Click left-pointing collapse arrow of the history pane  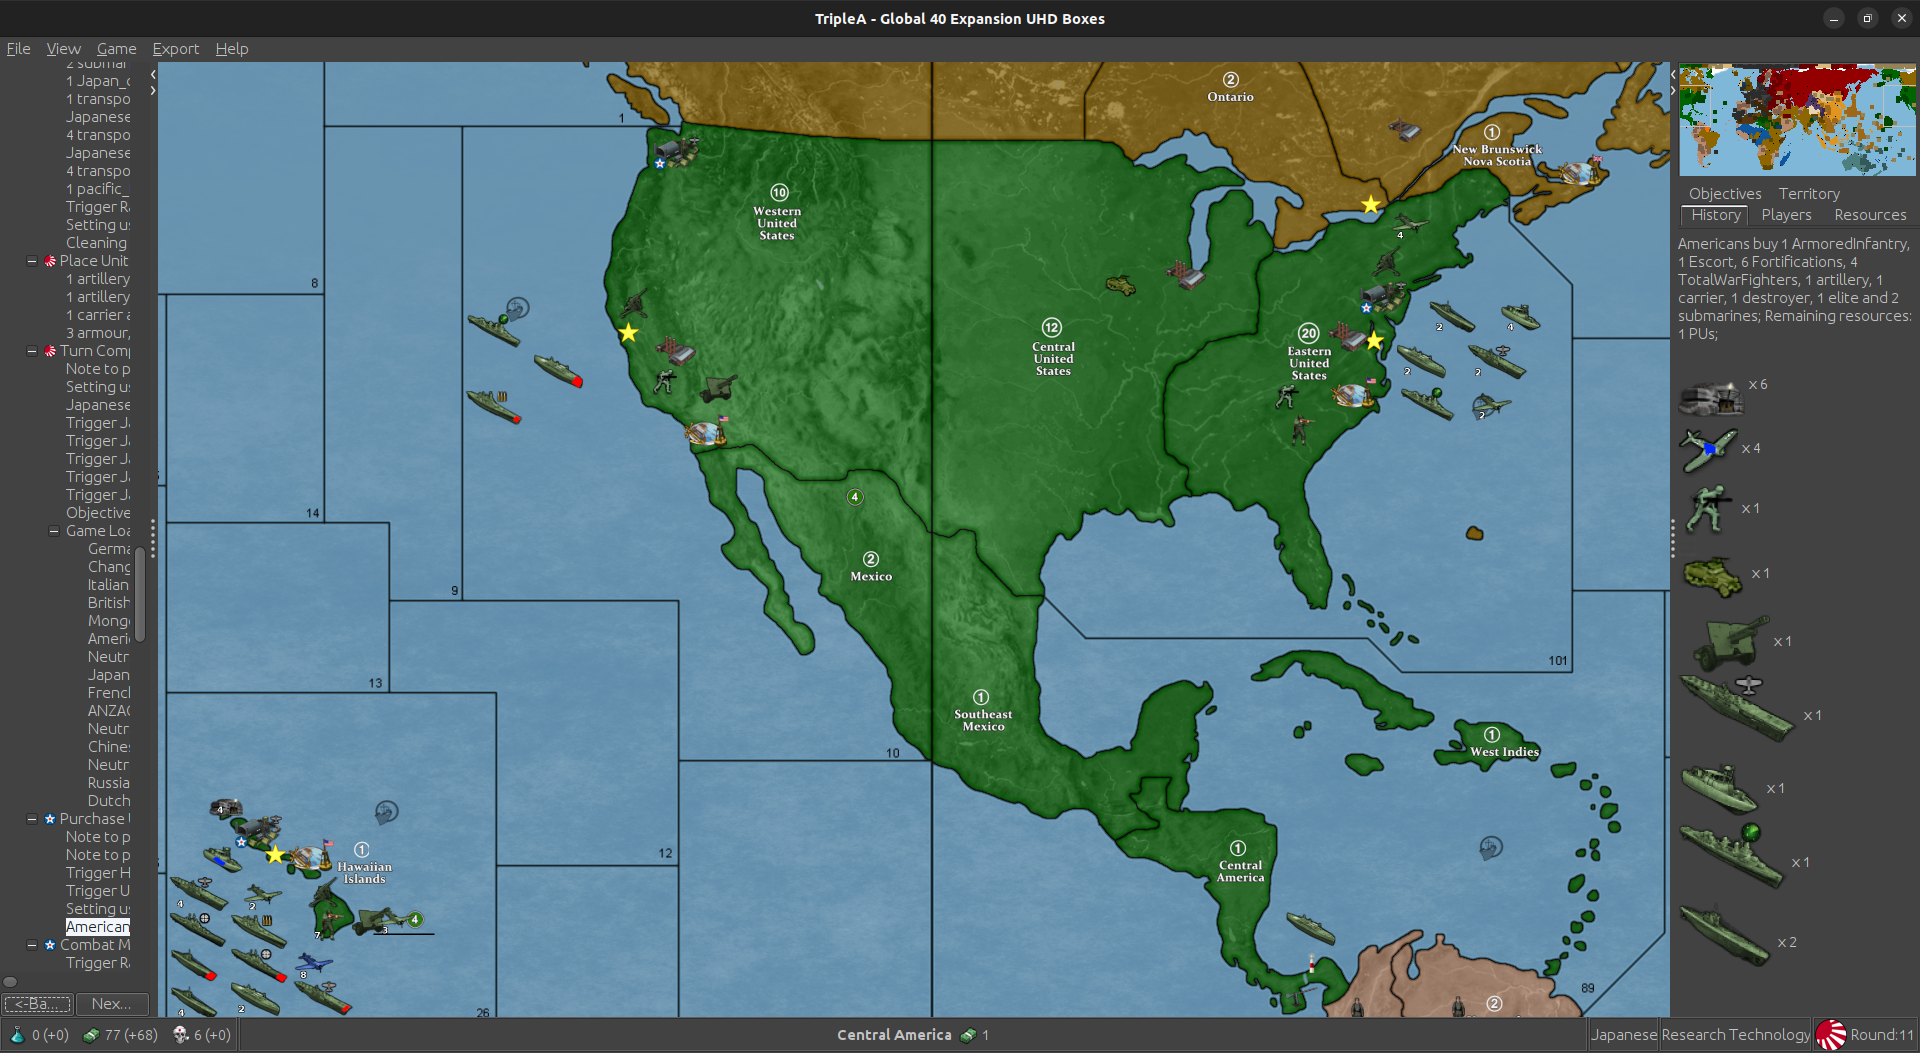(153, 74)
